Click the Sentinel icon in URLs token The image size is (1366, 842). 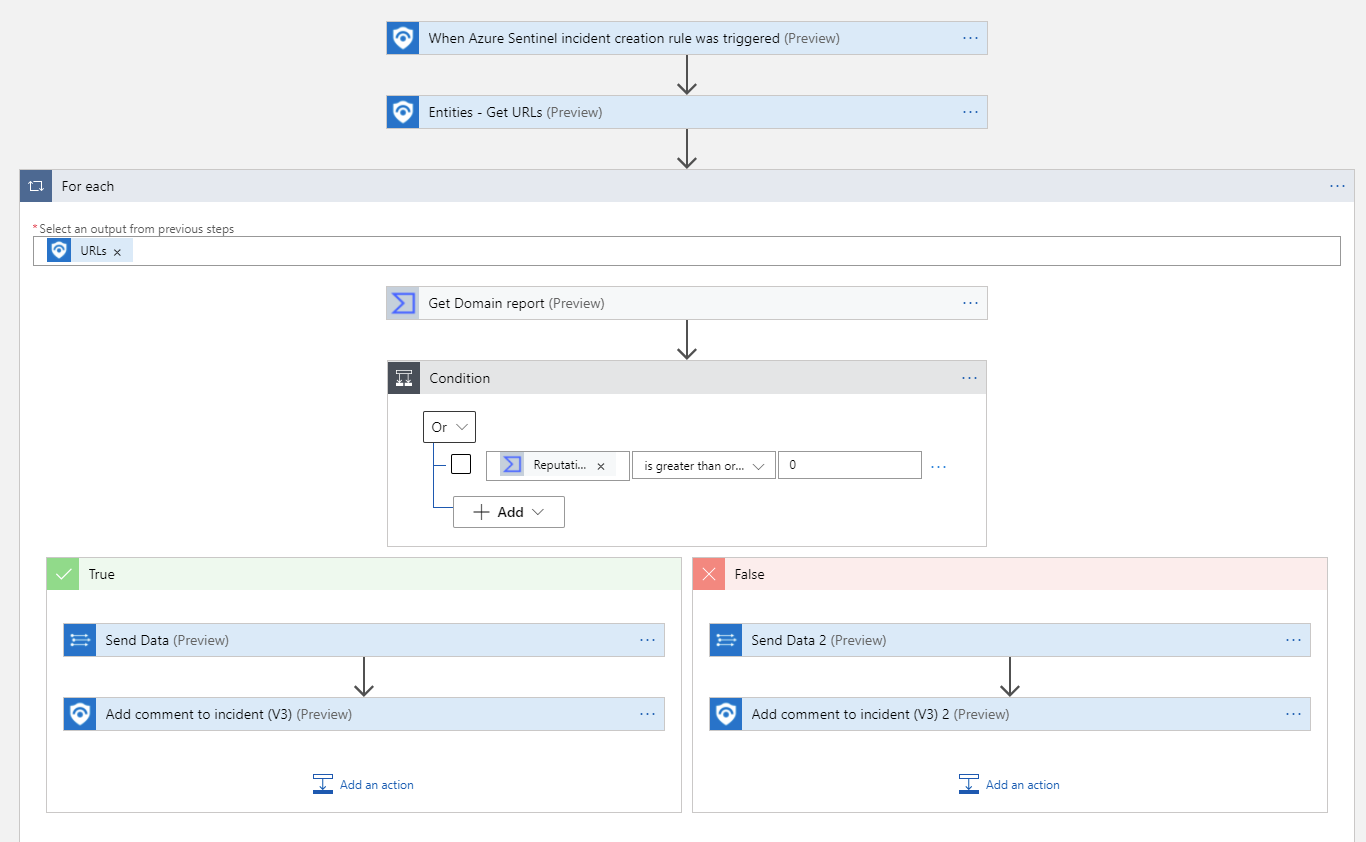click(59, 251)
